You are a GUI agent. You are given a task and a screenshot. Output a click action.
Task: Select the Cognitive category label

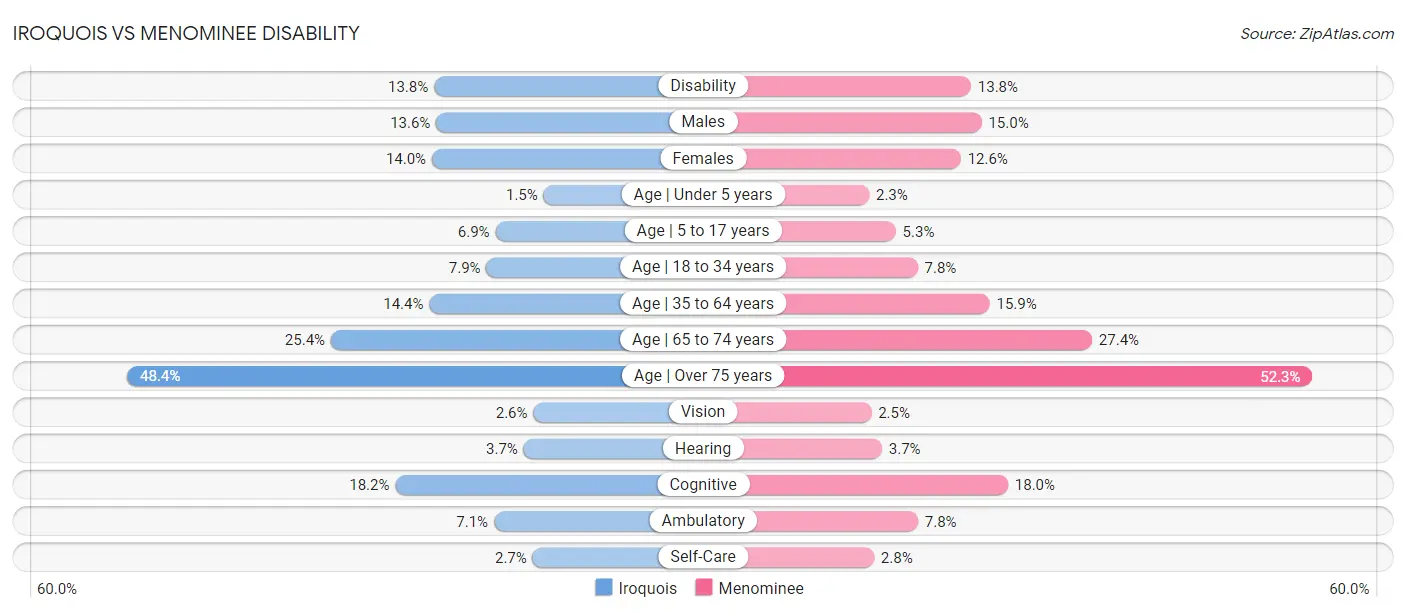pos(703,484)
